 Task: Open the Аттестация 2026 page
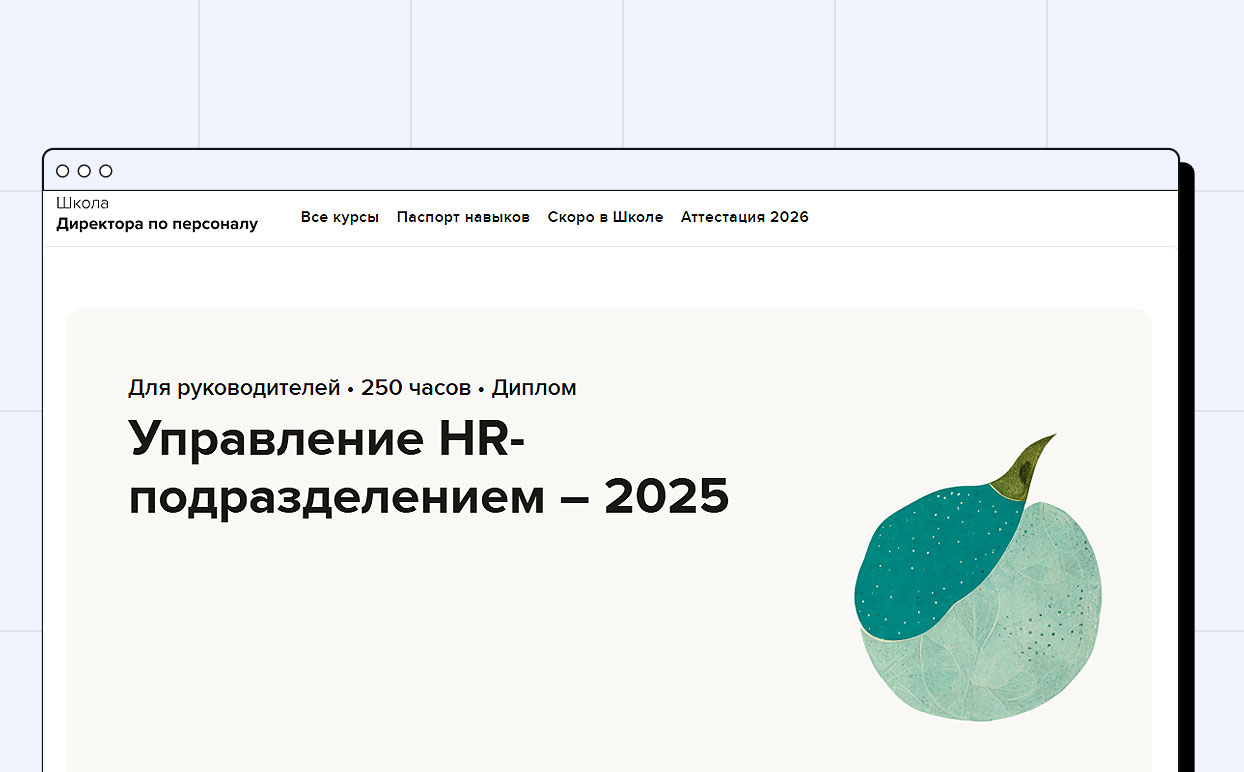pyautogui.click(x=744, y=217)
